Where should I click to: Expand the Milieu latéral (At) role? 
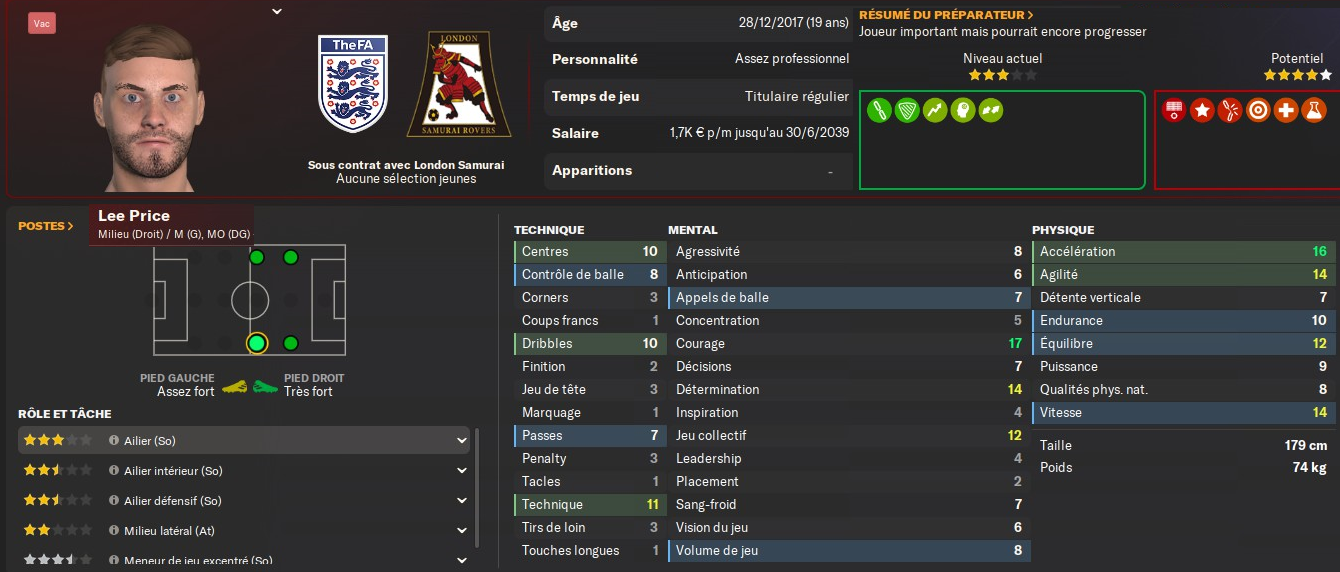[462, 530]
